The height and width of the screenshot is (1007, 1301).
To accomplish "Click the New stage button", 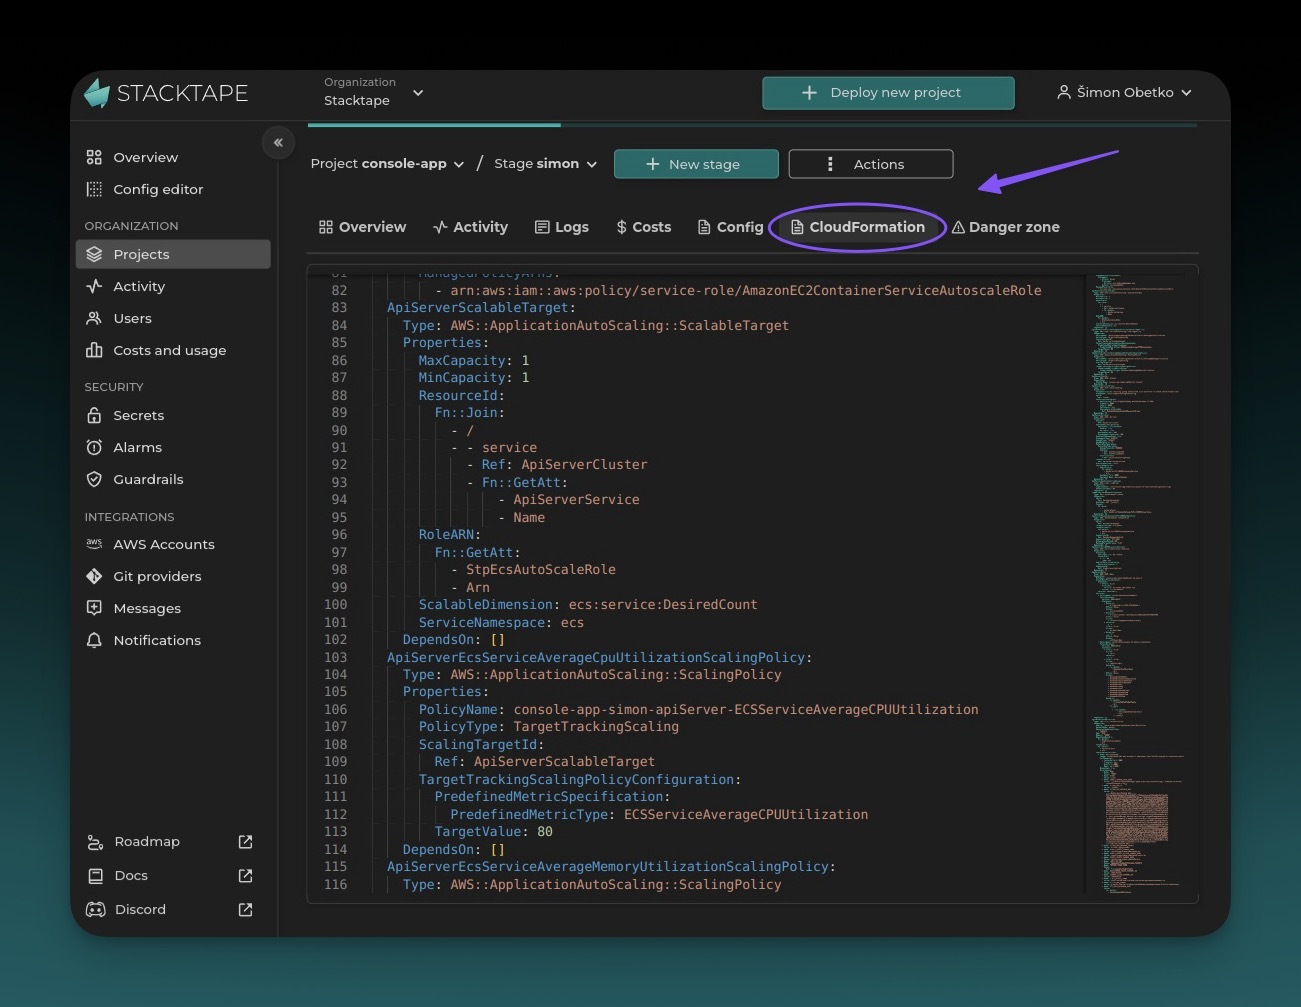I will pos(696,164).
